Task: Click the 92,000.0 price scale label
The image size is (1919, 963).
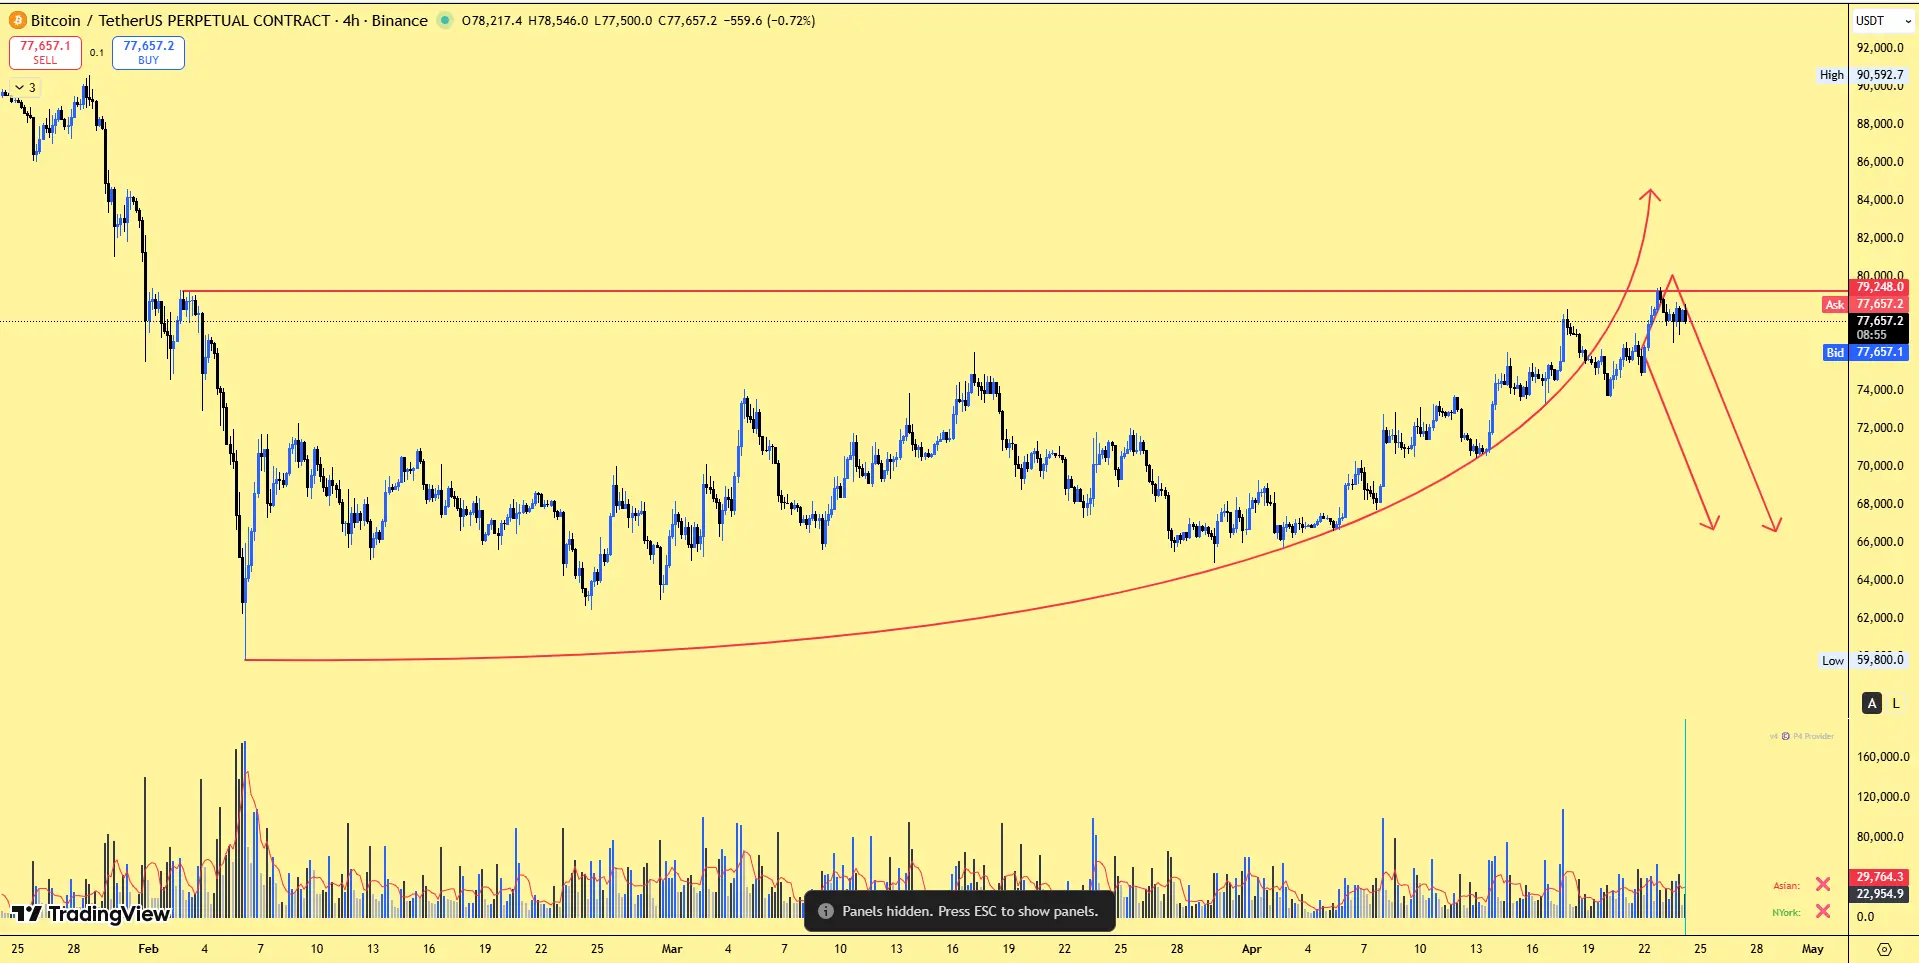Action: click(1880, 48)
